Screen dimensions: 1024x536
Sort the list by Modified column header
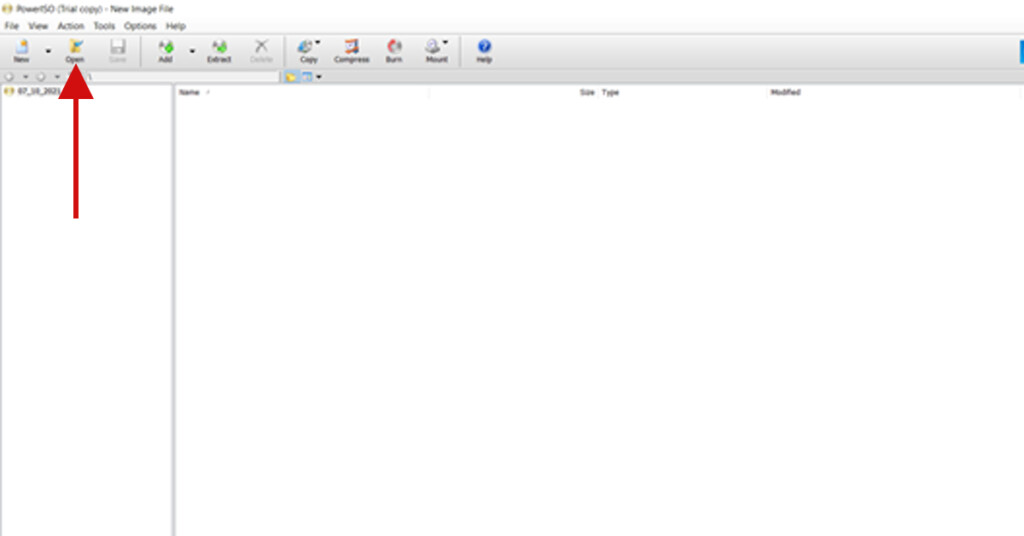point(785,93)
